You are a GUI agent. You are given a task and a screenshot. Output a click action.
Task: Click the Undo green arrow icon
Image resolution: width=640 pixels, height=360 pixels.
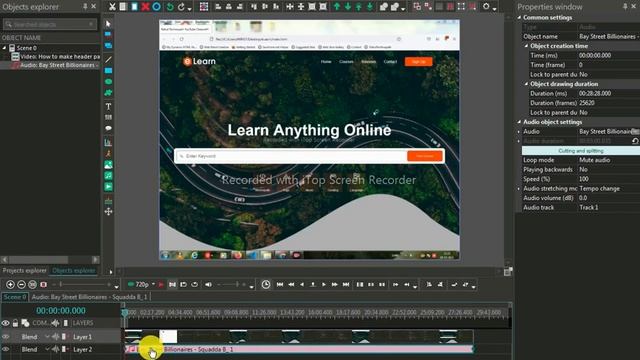pyautogui.click(x=169, y=7)
